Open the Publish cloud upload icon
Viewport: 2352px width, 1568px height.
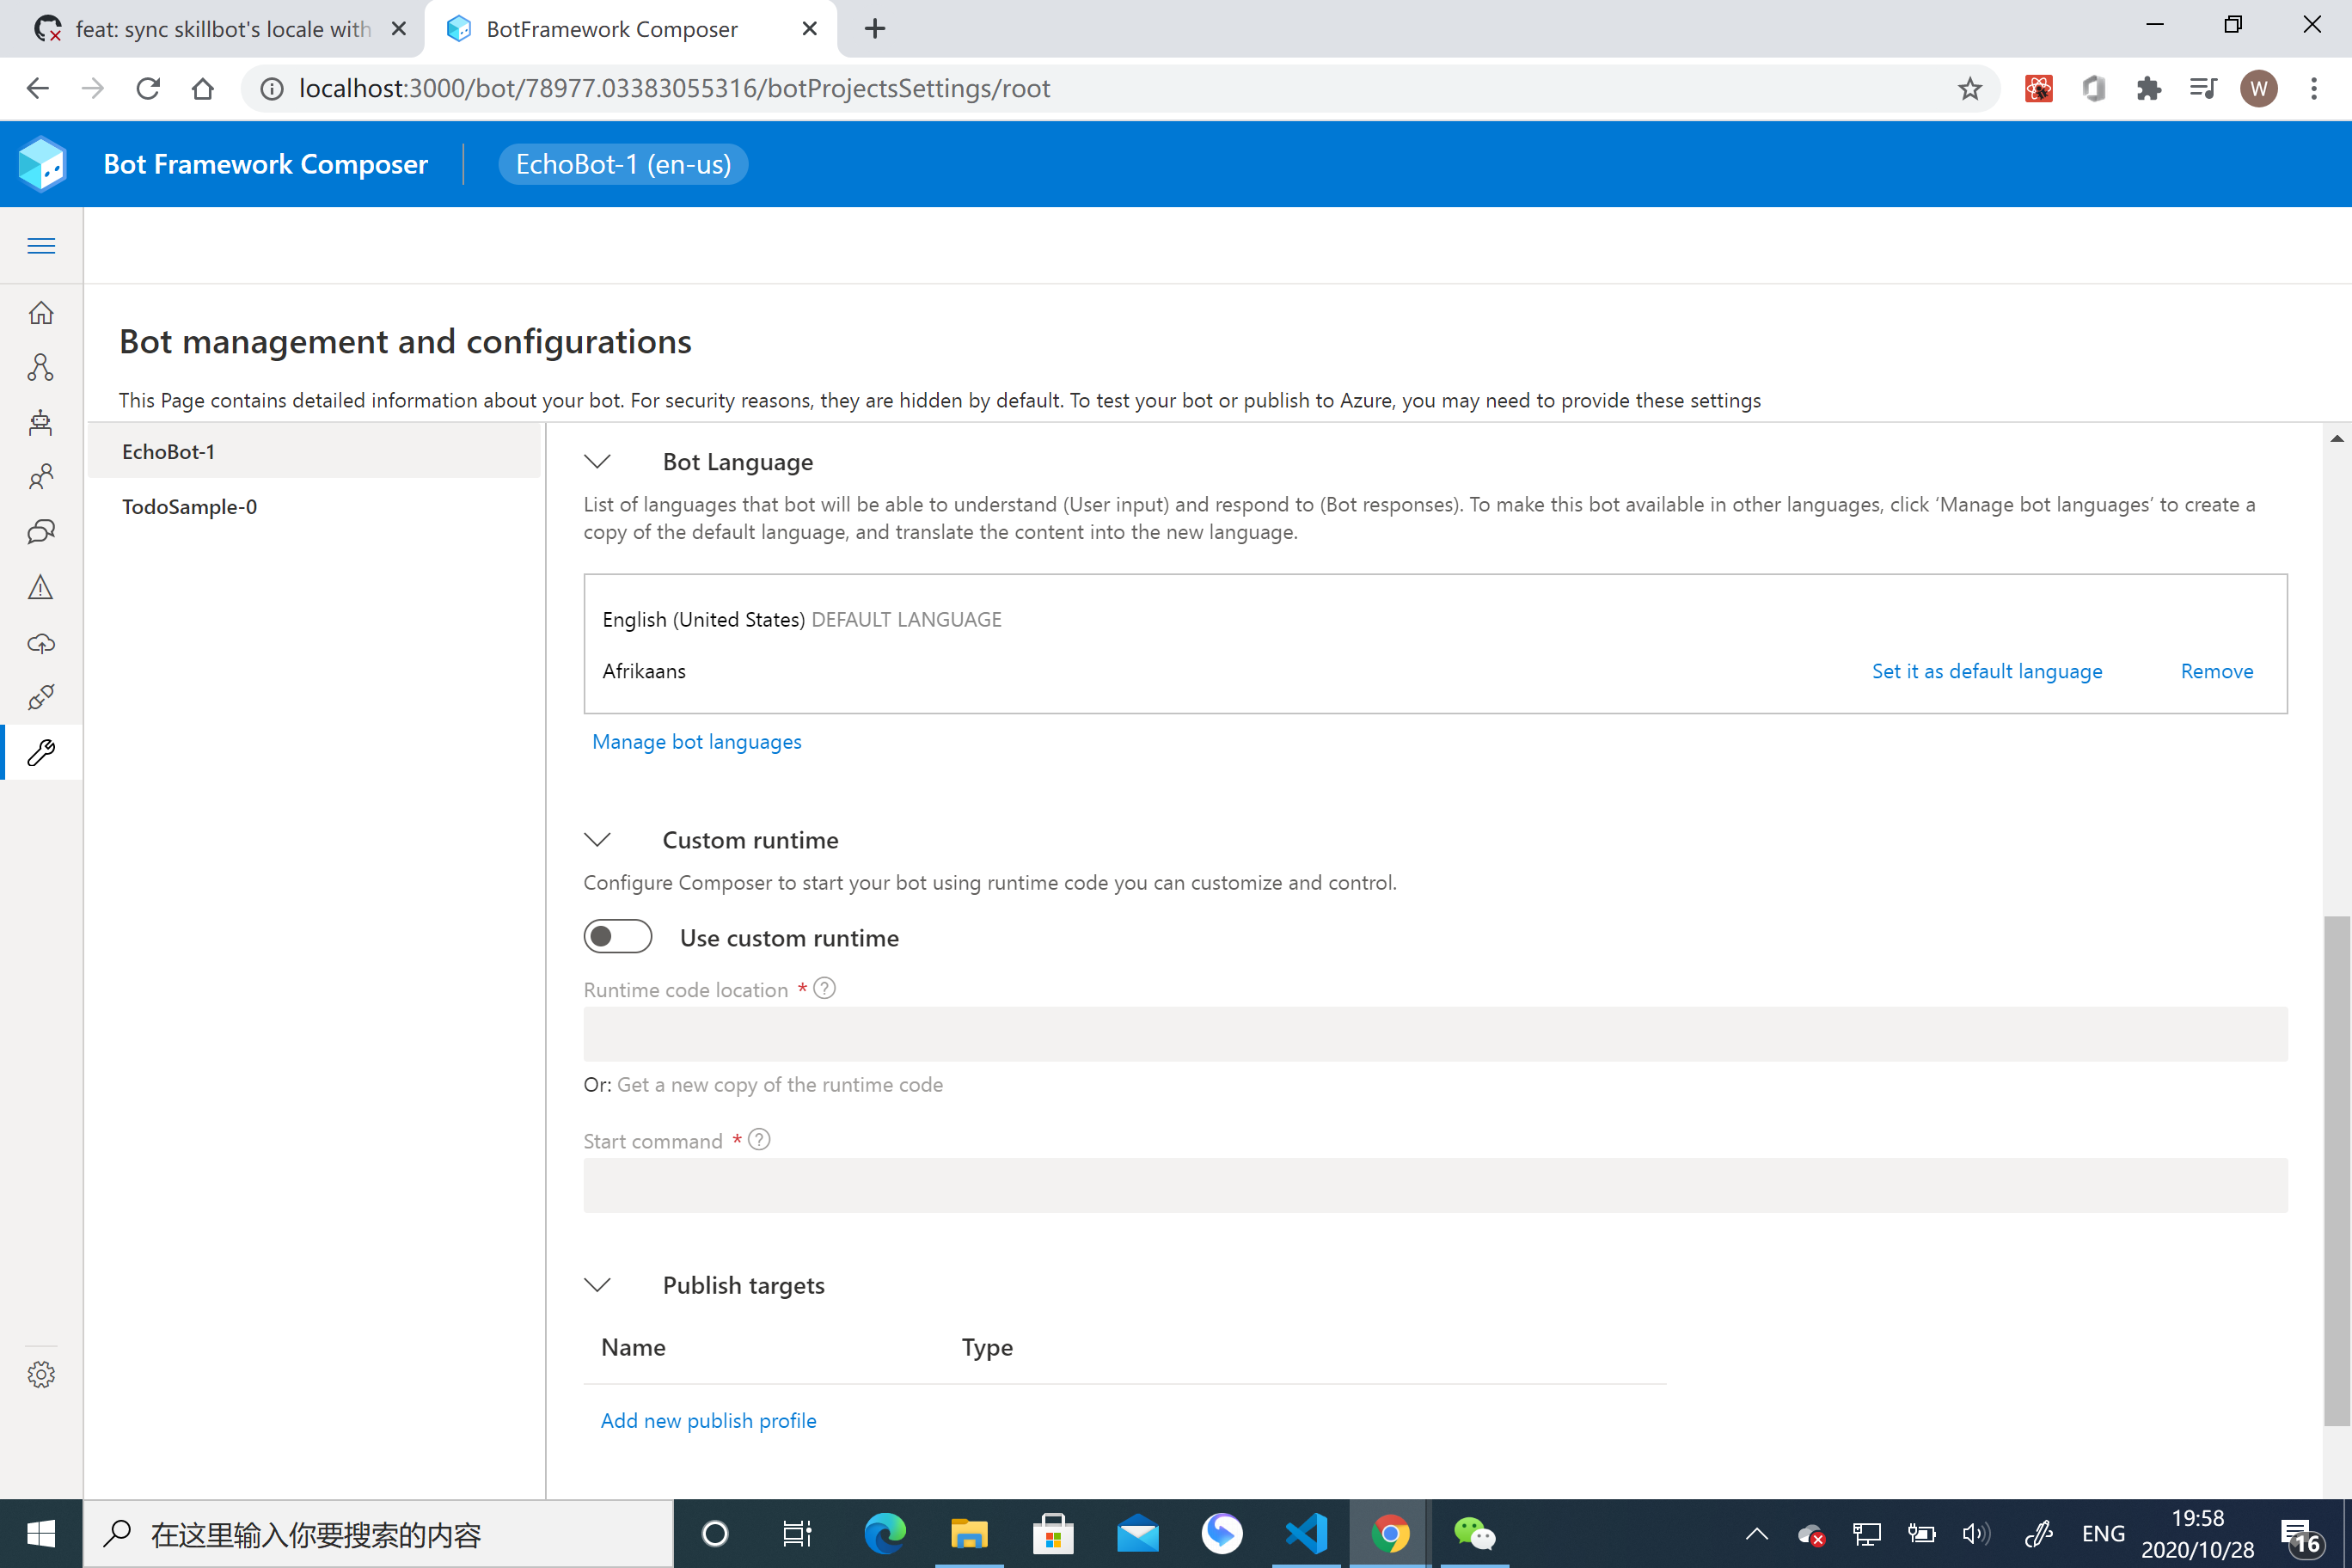(x=41, y=643)
